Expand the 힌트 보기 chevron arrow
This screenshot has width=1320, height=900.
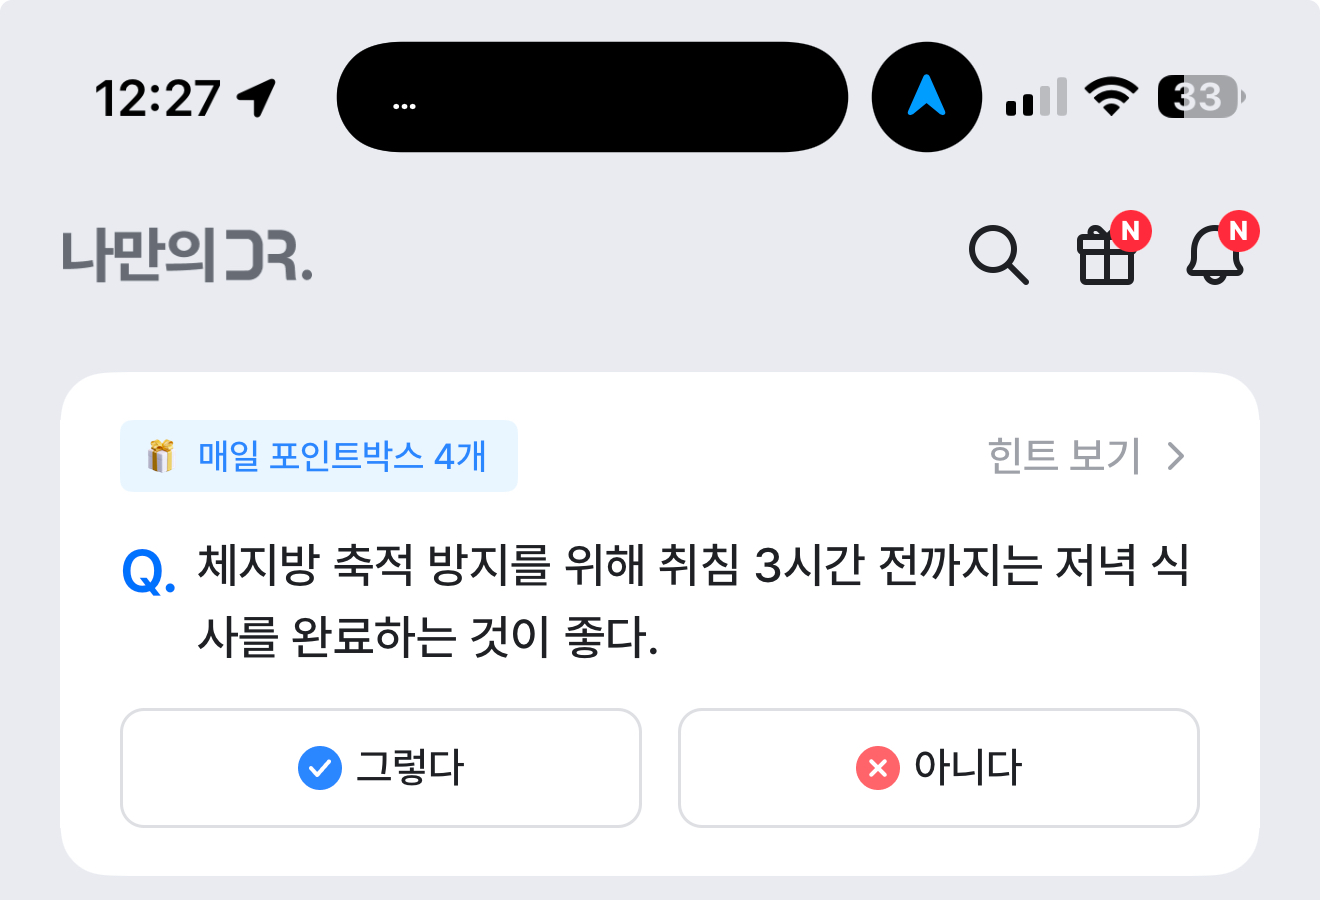[x=1177, y=456]
